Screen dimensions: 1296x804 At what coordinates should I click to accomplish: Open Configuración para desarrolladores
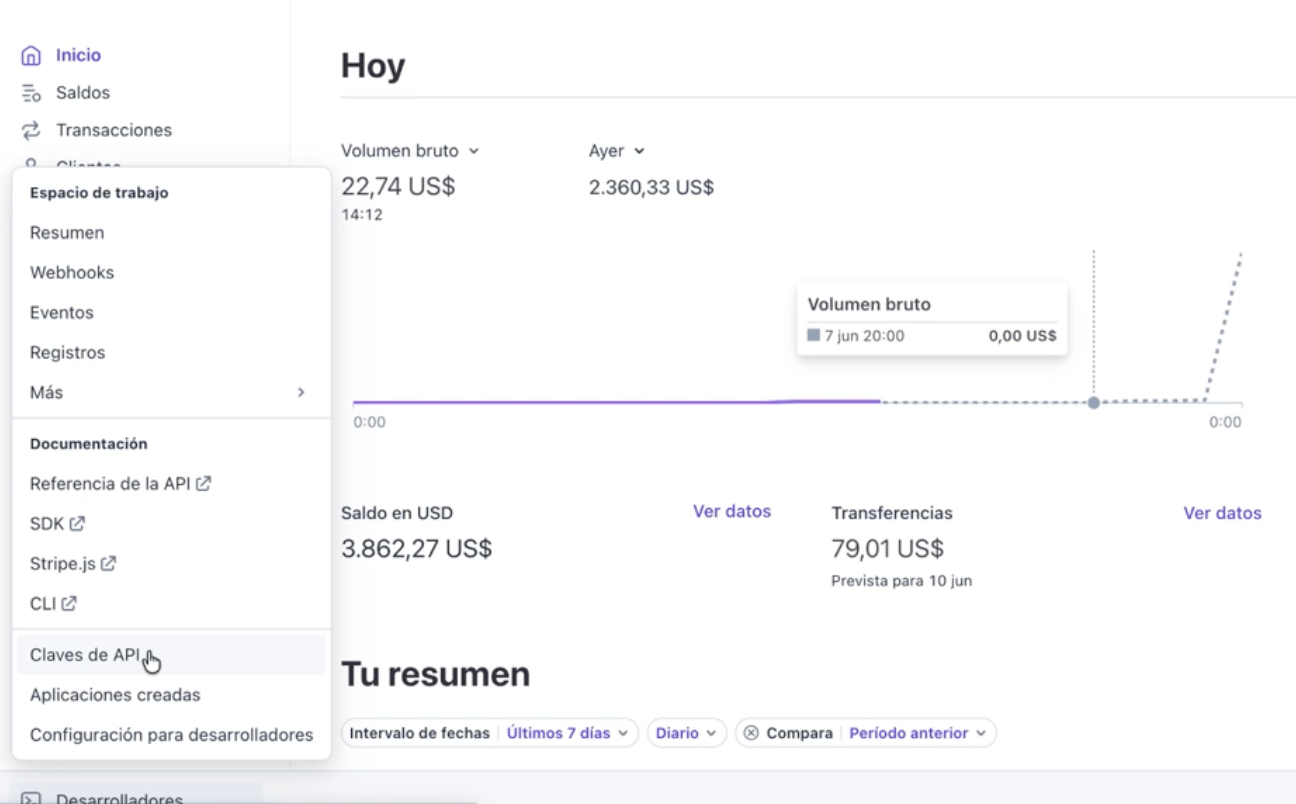(171, 735)
